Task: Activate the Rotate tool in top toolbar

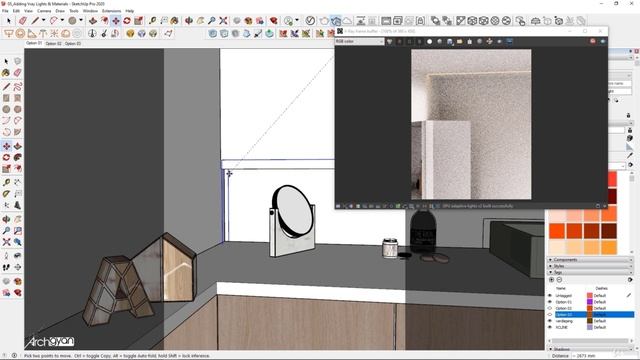Action: click(127, 20)
